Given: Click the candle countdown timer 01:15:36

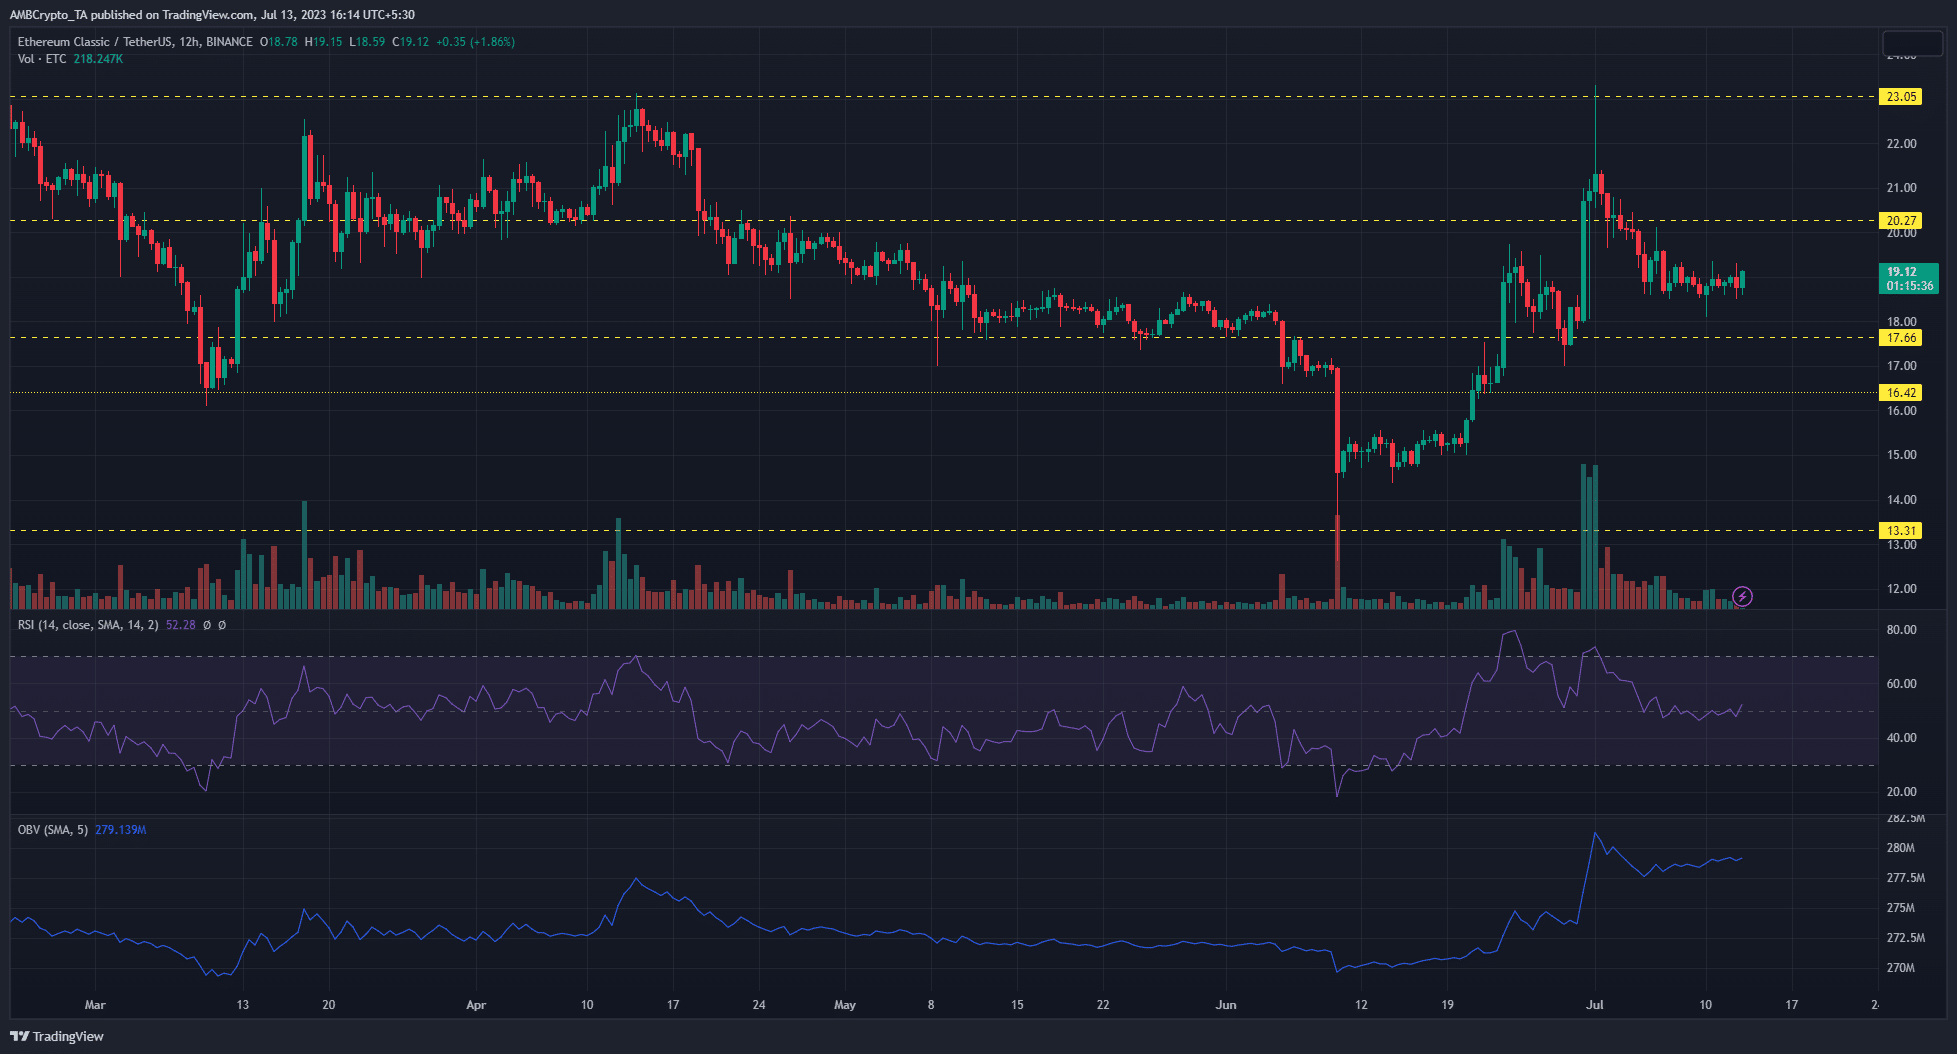Looking at the screenshot, I should (x=1910, y=286).
